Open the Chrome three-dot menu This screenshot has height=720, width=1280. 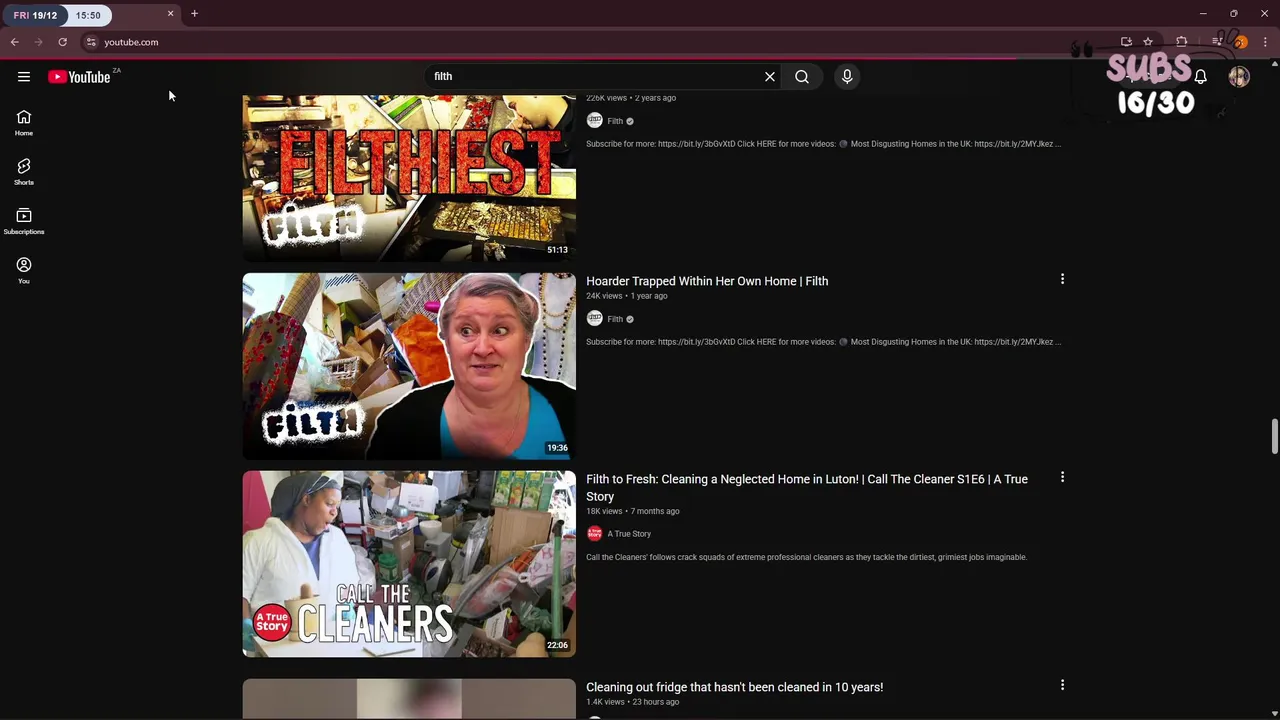click(1265, 42)
